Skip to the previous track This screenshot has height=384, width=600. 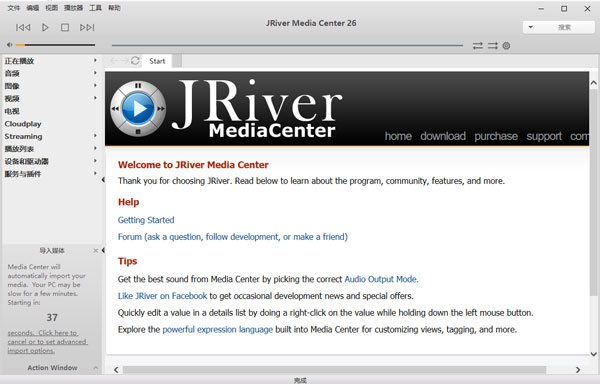23,28
